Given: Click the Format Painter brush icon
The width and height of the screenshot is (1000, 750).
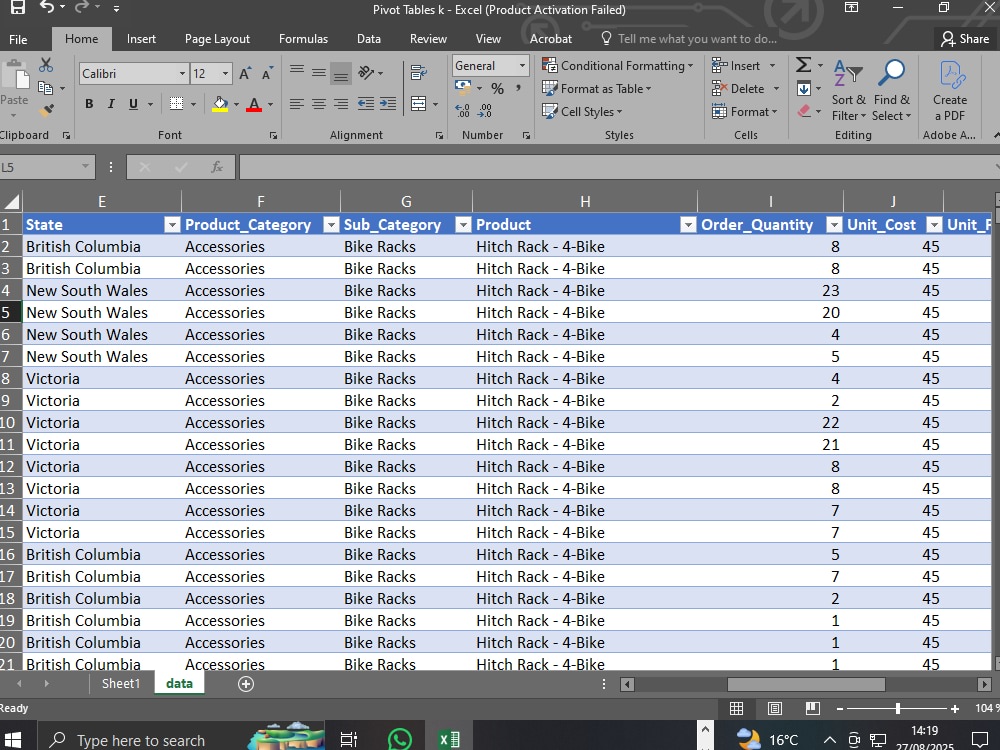Looking at the screenshot, I should pos(46,110).
